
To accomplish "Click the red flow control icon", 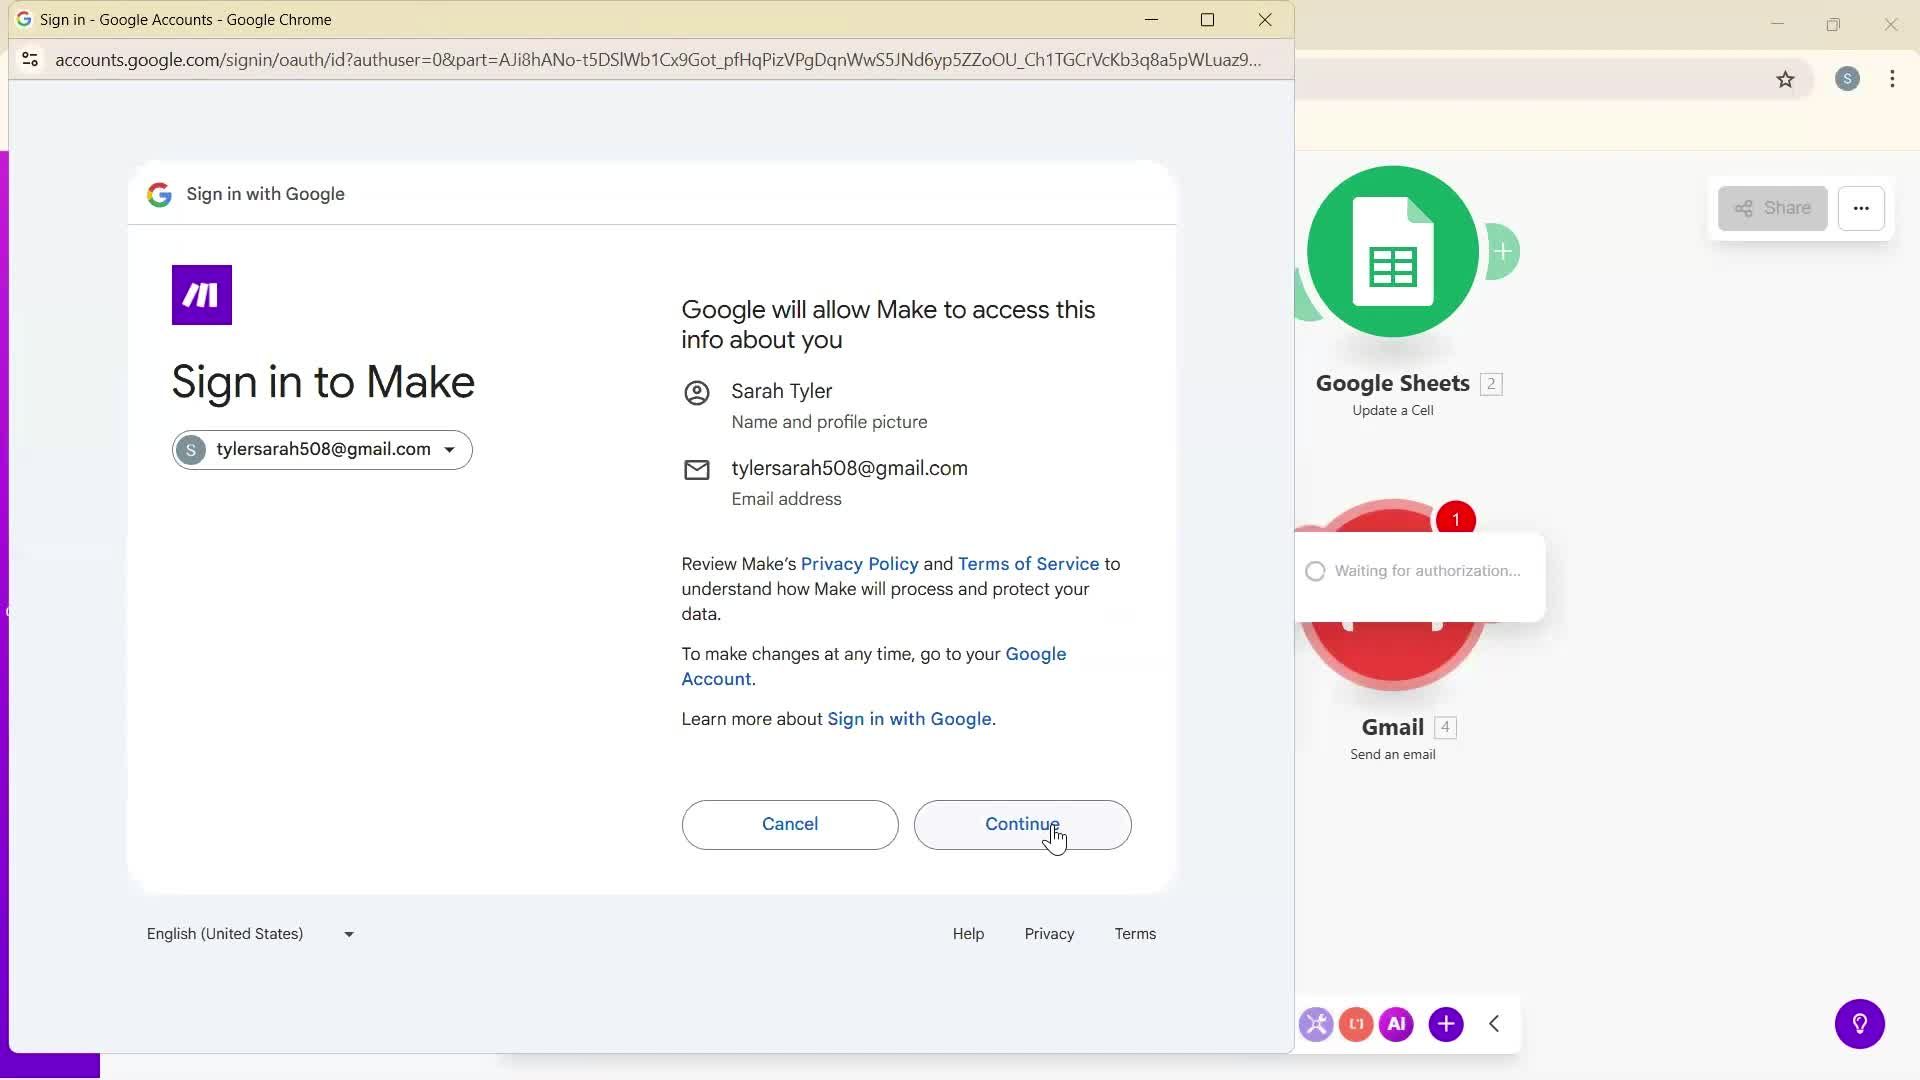I will click(x=1356, y=1024).
